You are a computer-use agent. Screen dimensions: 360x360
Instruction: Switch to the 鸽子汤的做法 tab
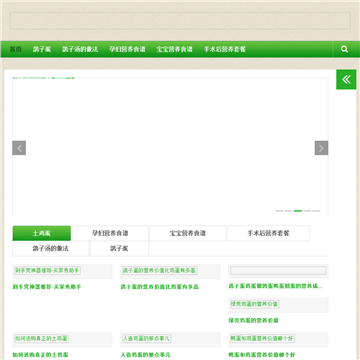(x=51, y=249)
